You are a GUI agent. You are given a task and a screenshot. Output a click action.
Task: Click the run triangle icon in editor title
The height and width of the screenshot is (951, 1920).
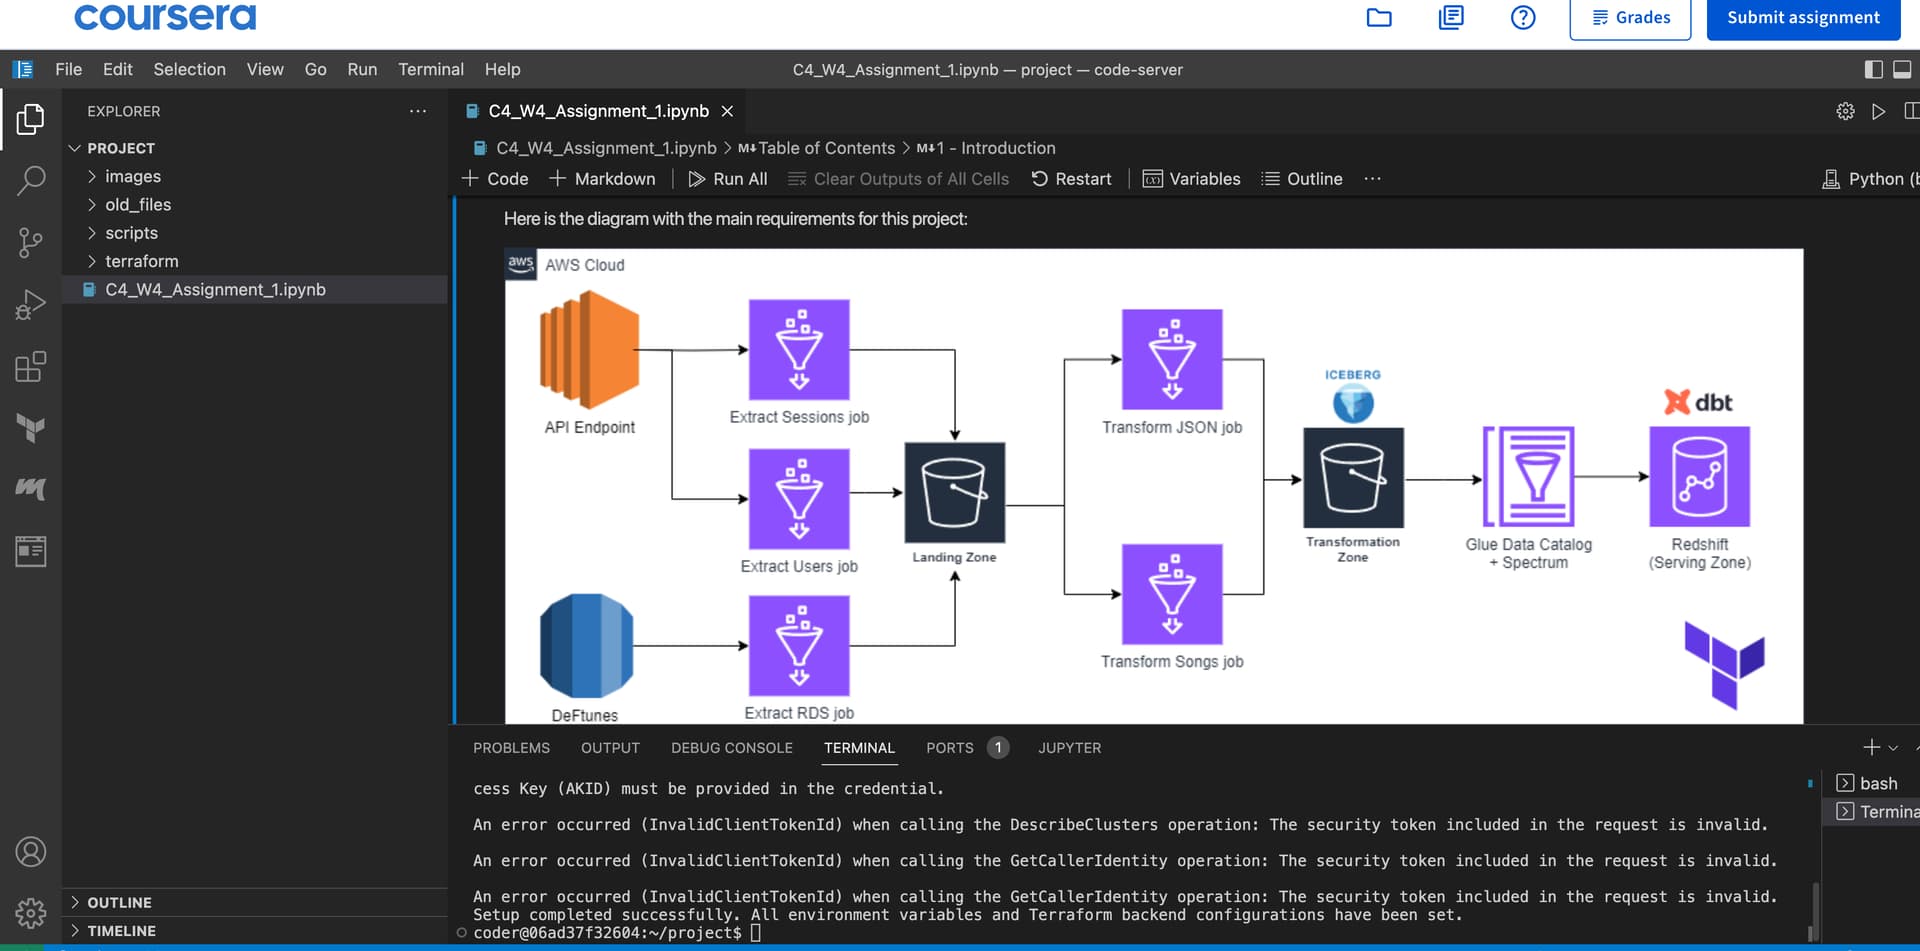click(x=1878, y=111)
